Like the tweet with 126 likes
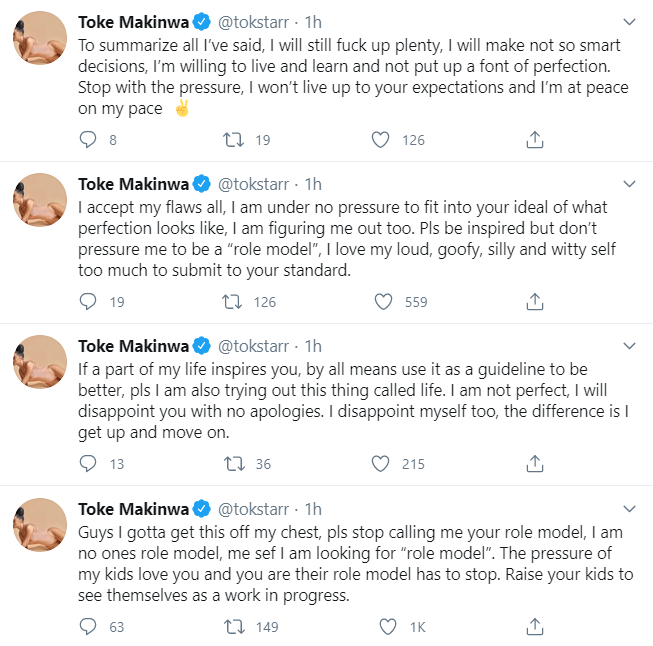 tap(381, 140)
